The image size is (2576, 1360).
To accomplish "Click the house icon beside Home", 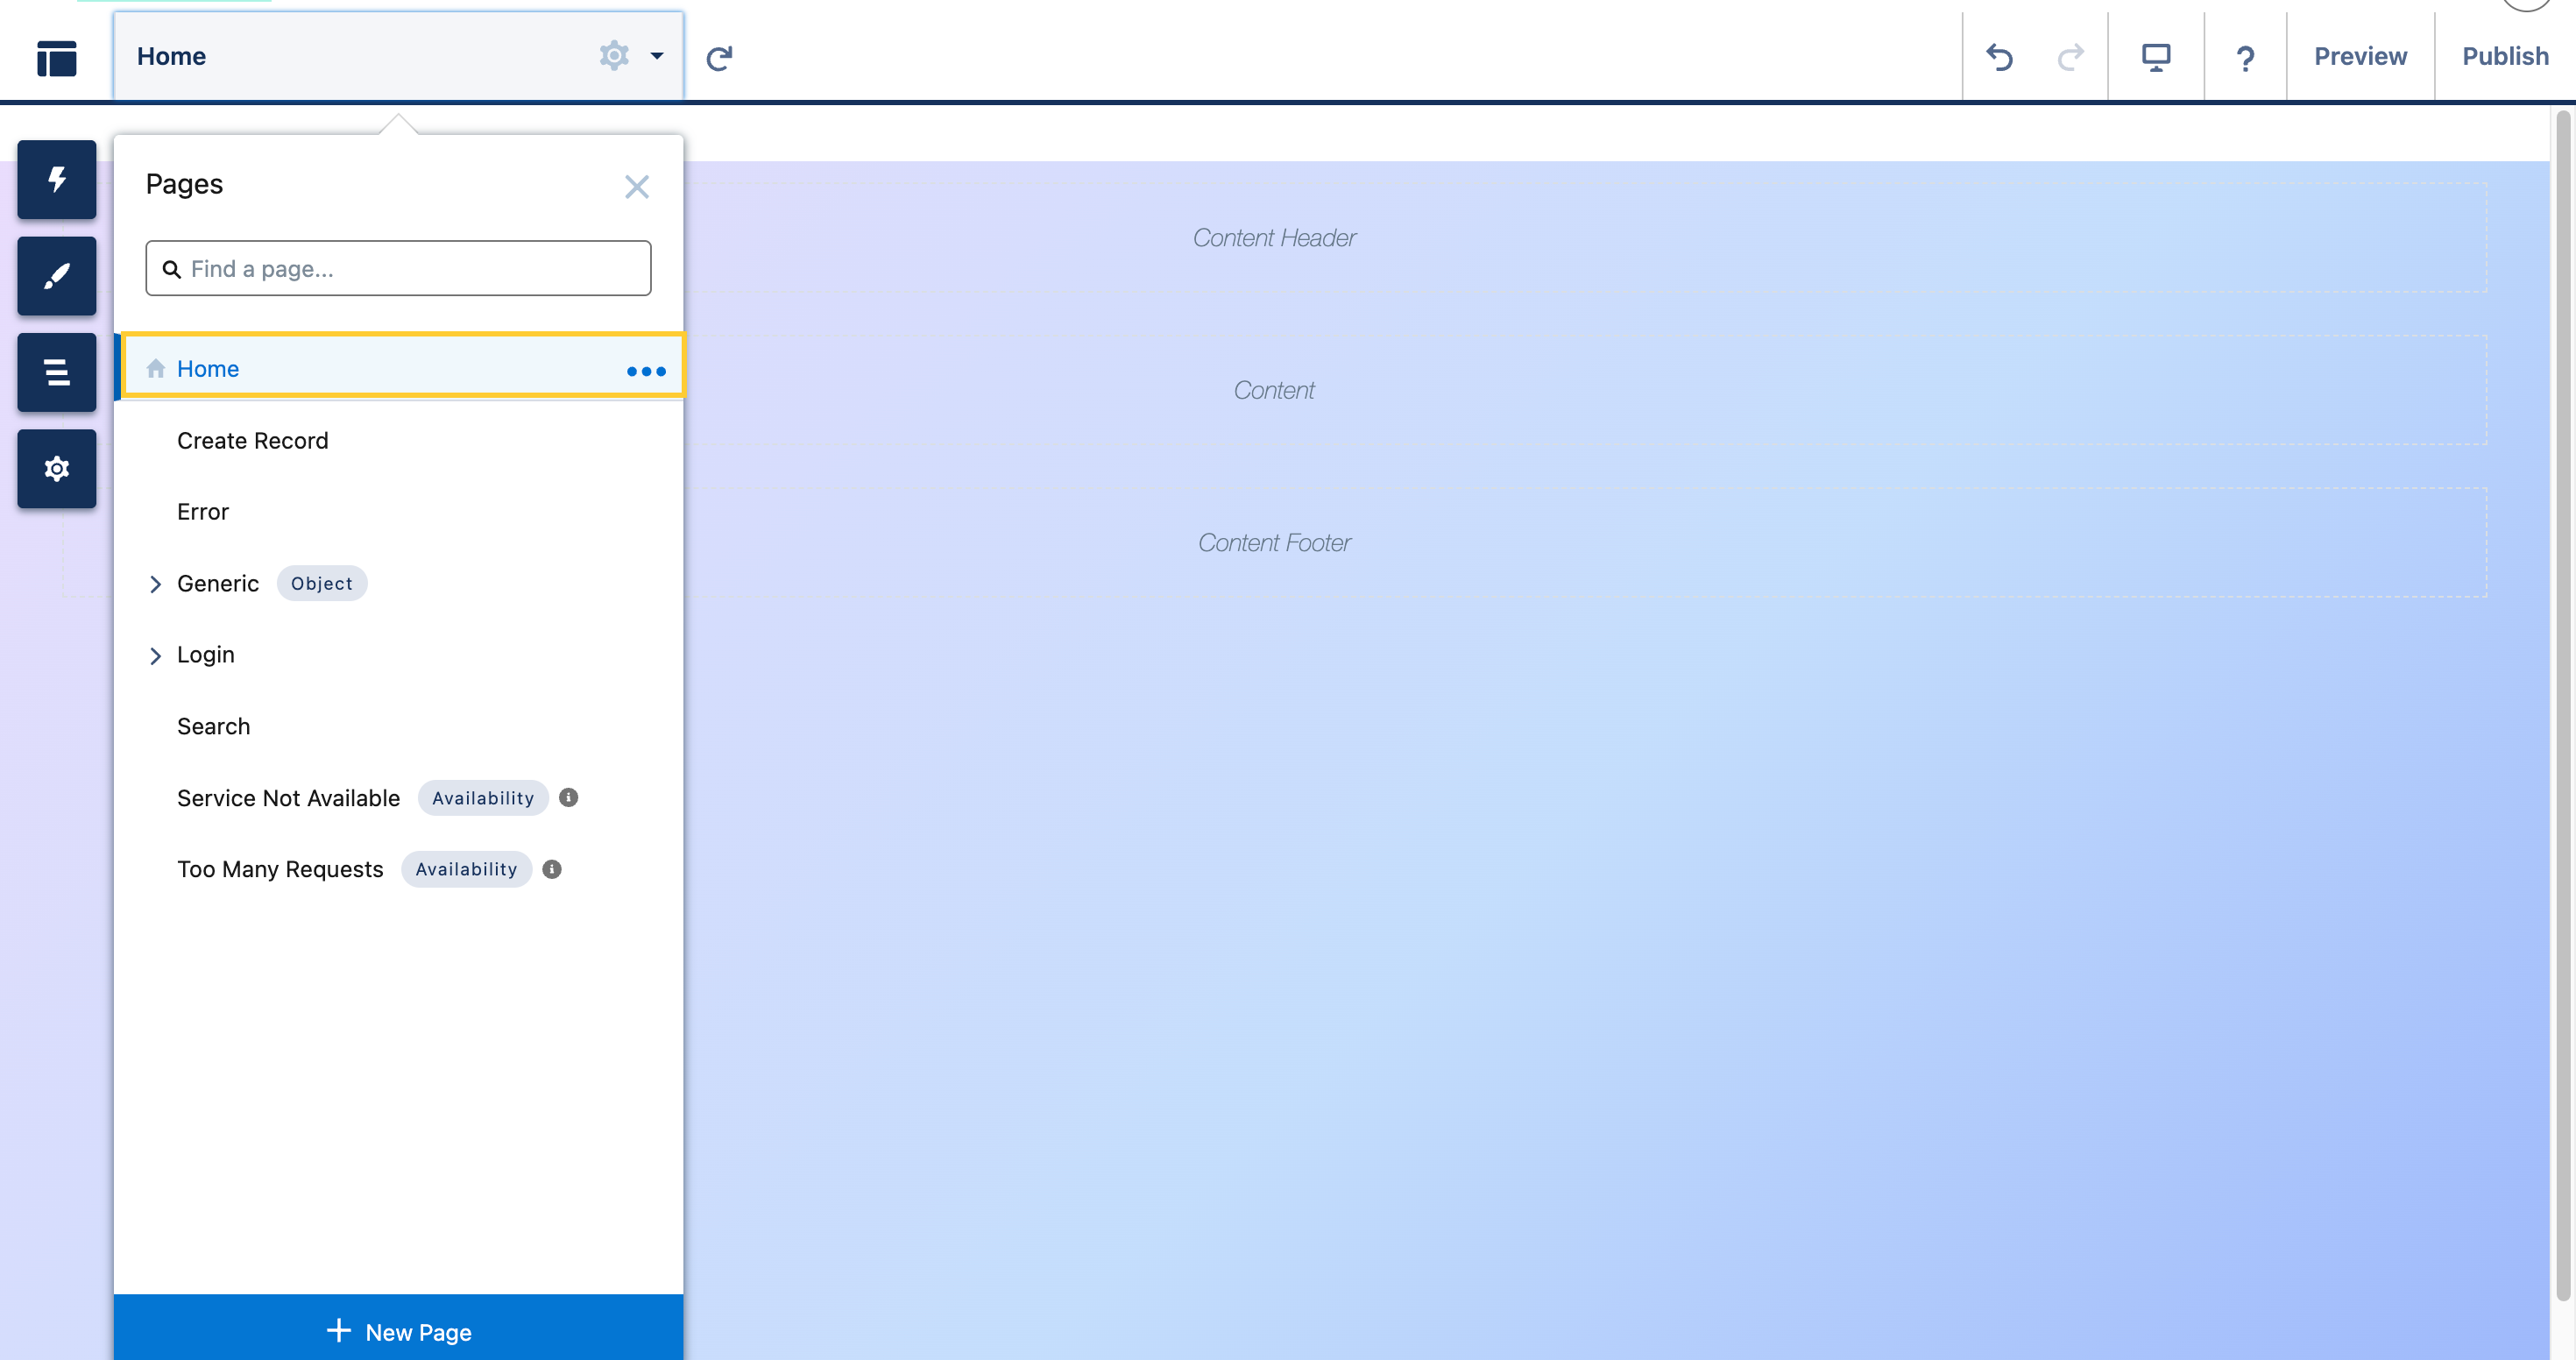I will (x=156, y=368).
